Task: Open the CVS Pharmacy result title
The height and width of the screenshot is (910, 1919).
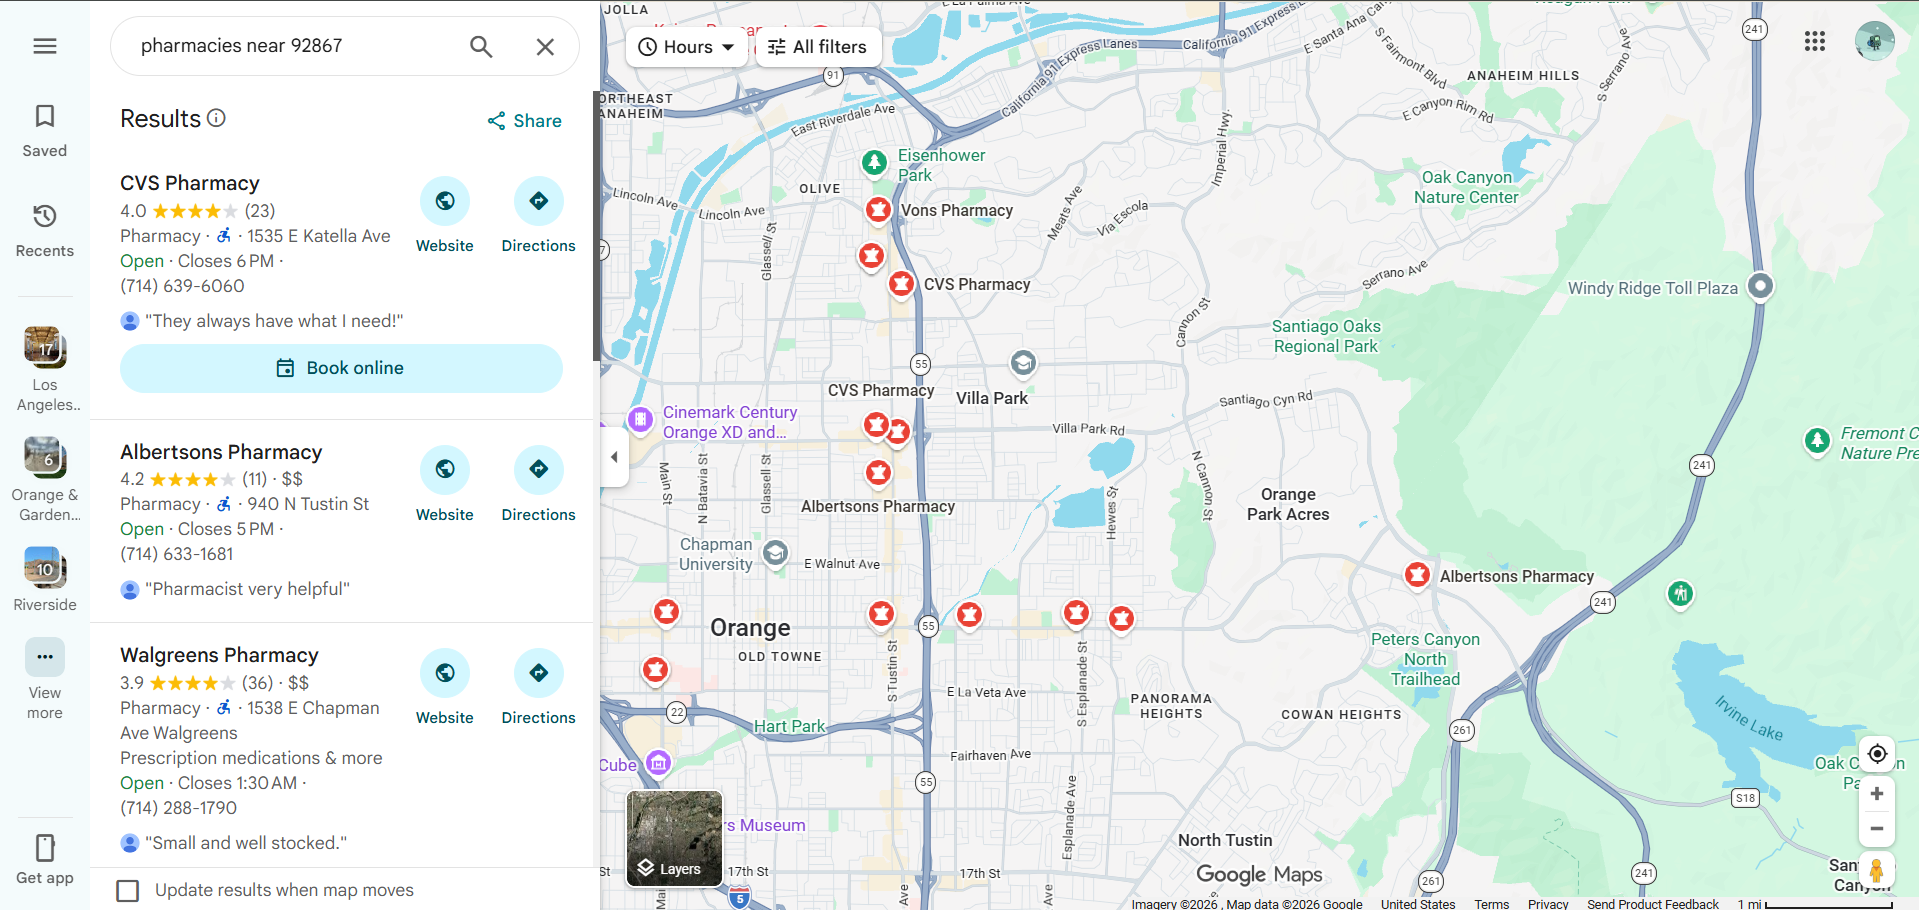Action: click(190, 183)
